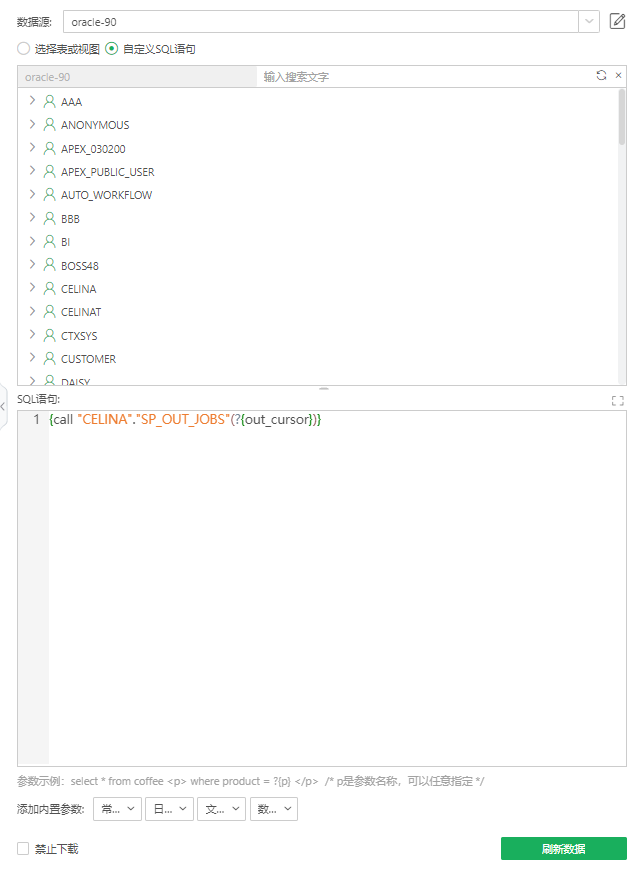This screenshot has height=875, width=638.
Task: Click the user icon beside CUSTOMER
Action: (48, 358)
